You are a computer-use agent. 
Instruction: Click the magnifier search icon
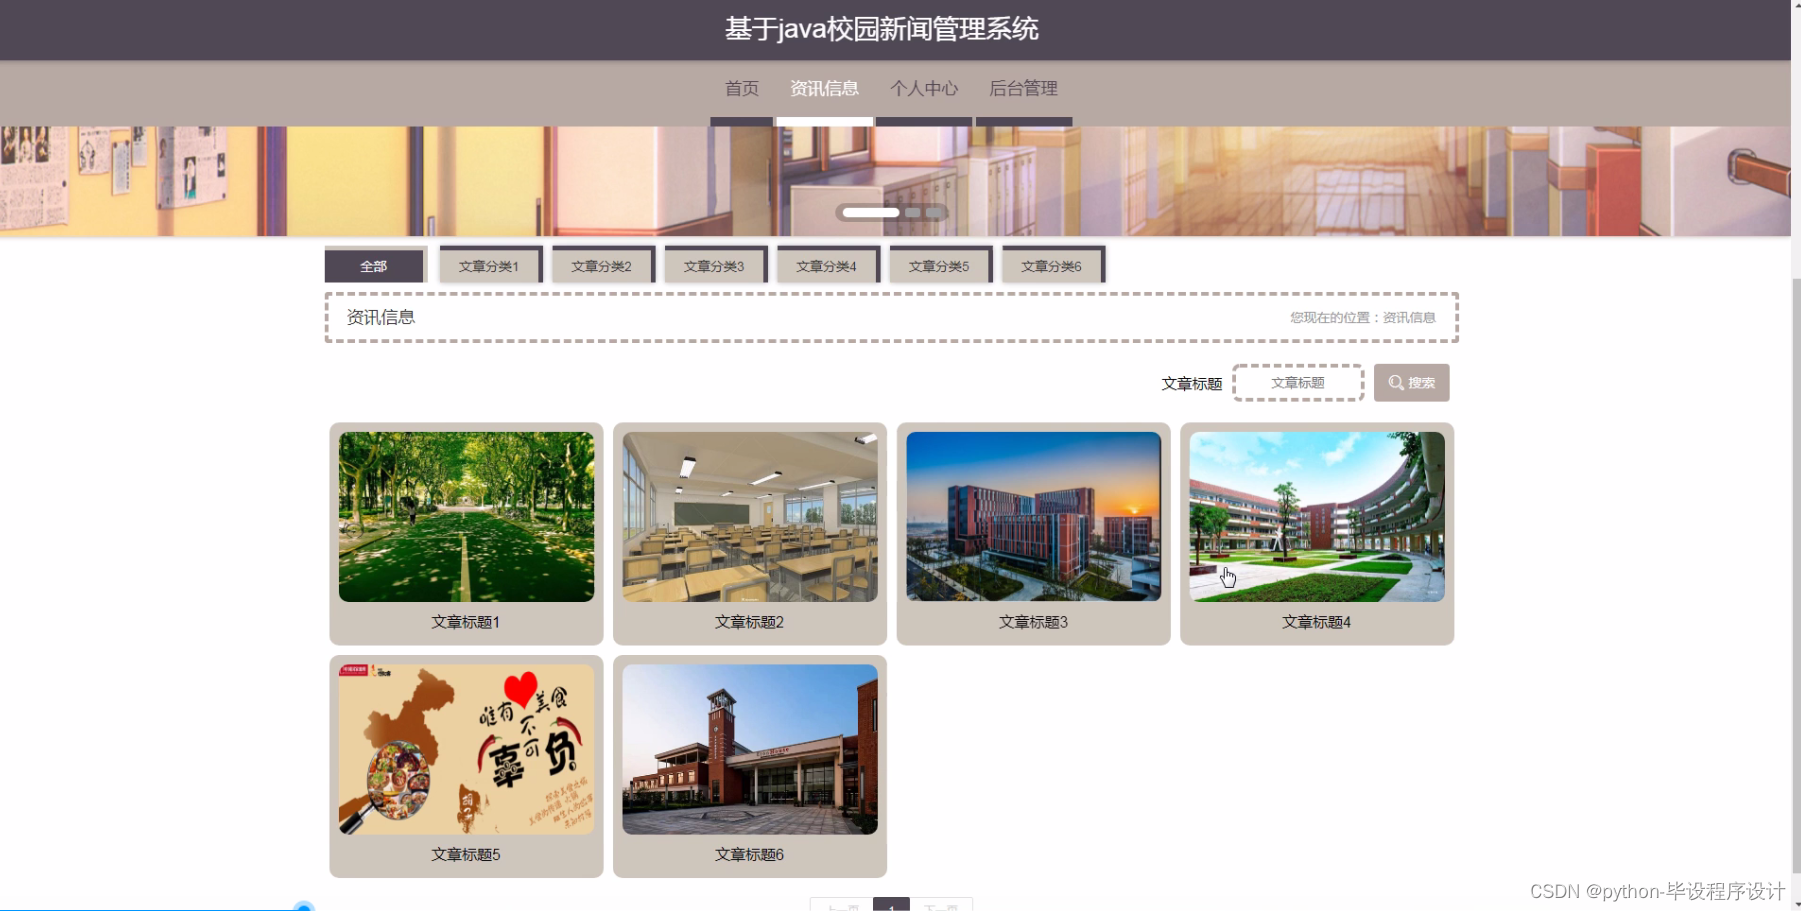[x=1397, y=382]
